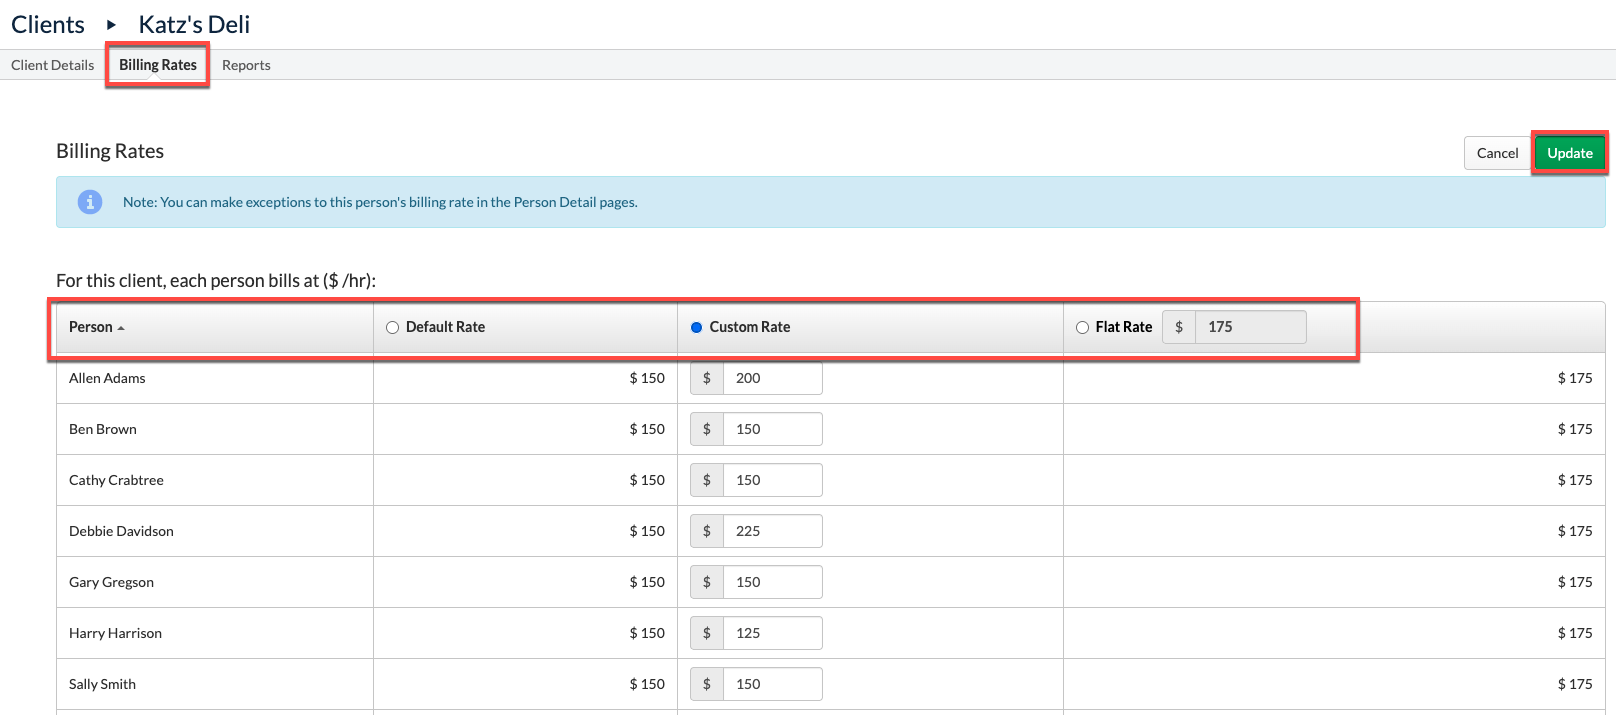Click Allen Adams flat rate $ 175
Viewport: 1616px width, 715px height.
(x=1575, y=378)
